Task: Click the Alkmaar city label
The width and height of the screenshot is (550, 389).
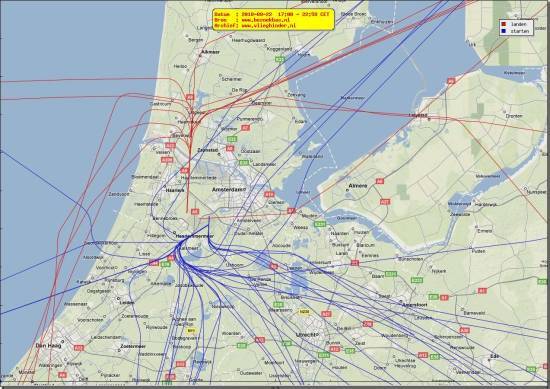Action: [x=210, y=52]
